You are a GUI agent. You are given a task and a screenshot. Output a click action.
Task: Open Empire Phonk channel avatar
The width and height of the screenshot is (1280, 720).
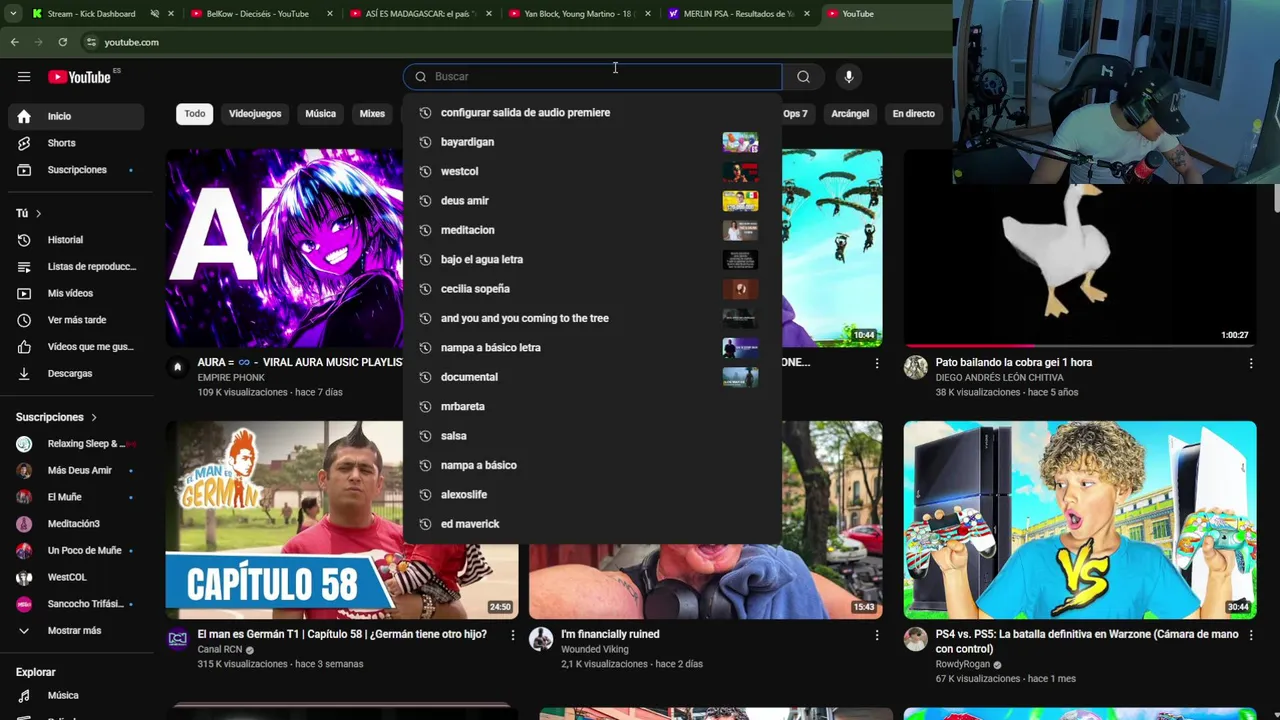[177, 367]
